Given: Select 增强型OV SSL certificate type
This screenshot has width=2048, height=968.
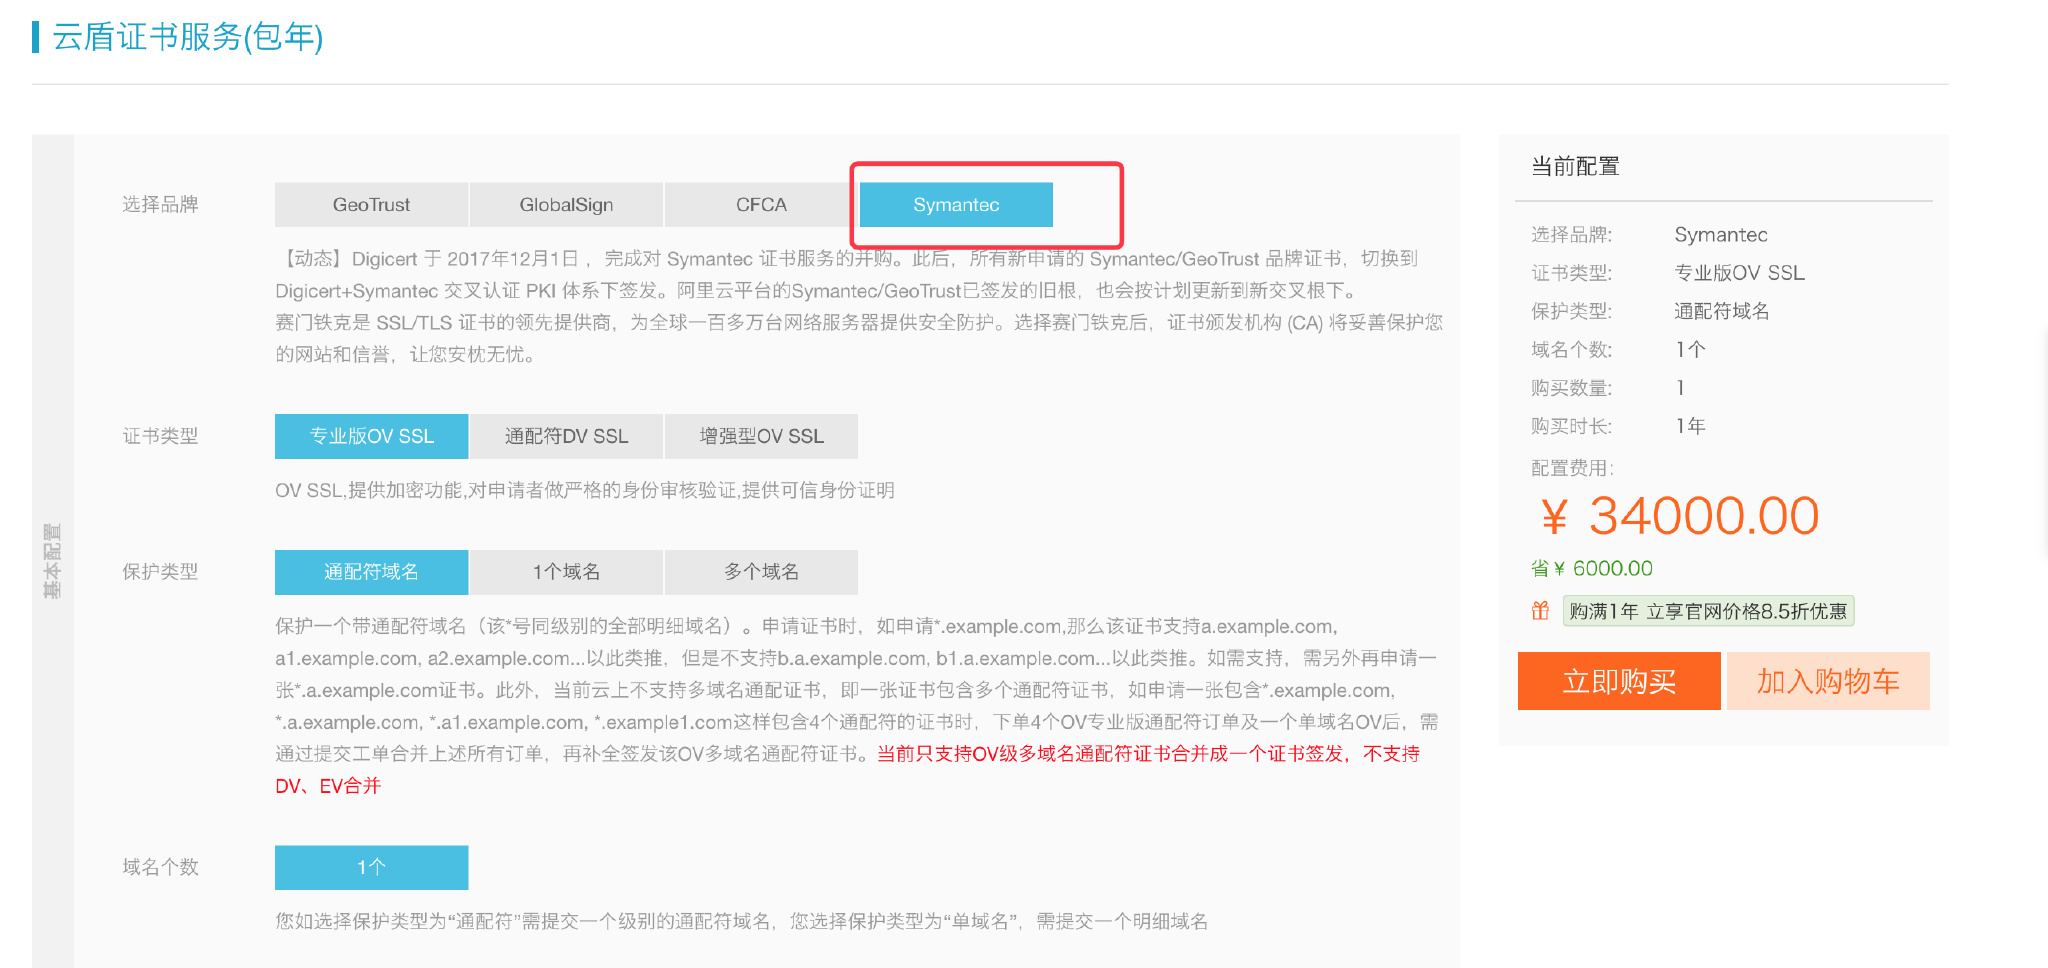Looking at the screenshot, I should click(761, 436).
